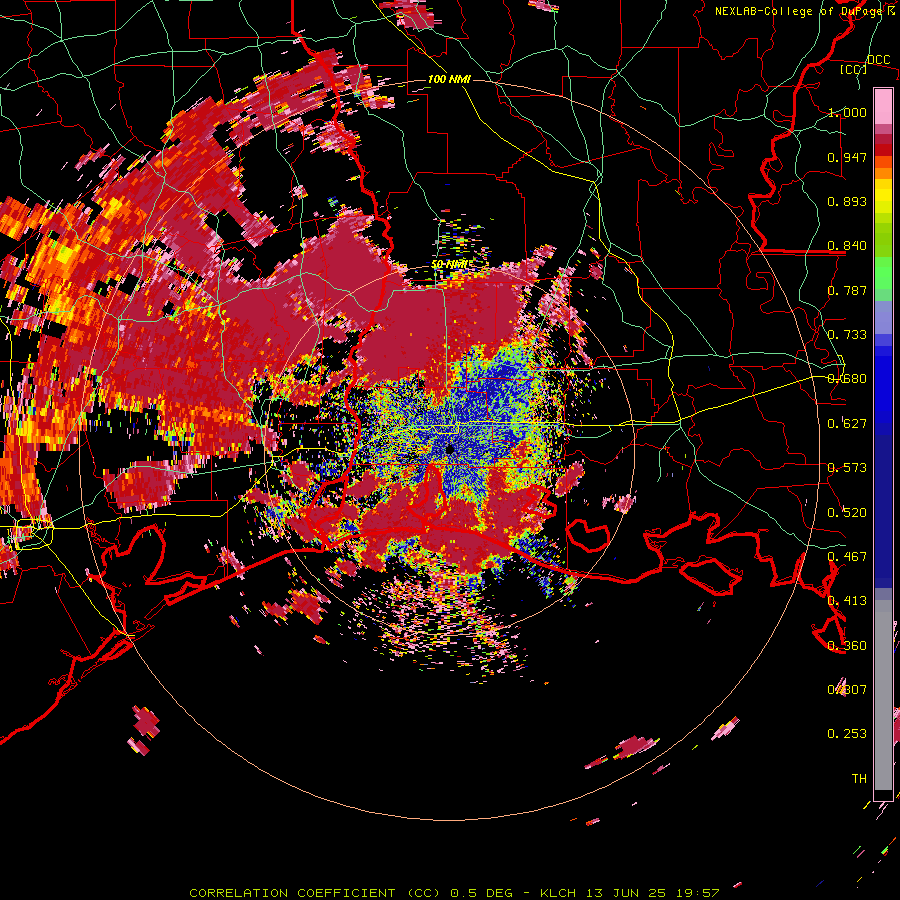Image resolution: width=900 pixels, height=900 pixels.
Task: Select the 0.467 legend value
Action: pos(847,557)
